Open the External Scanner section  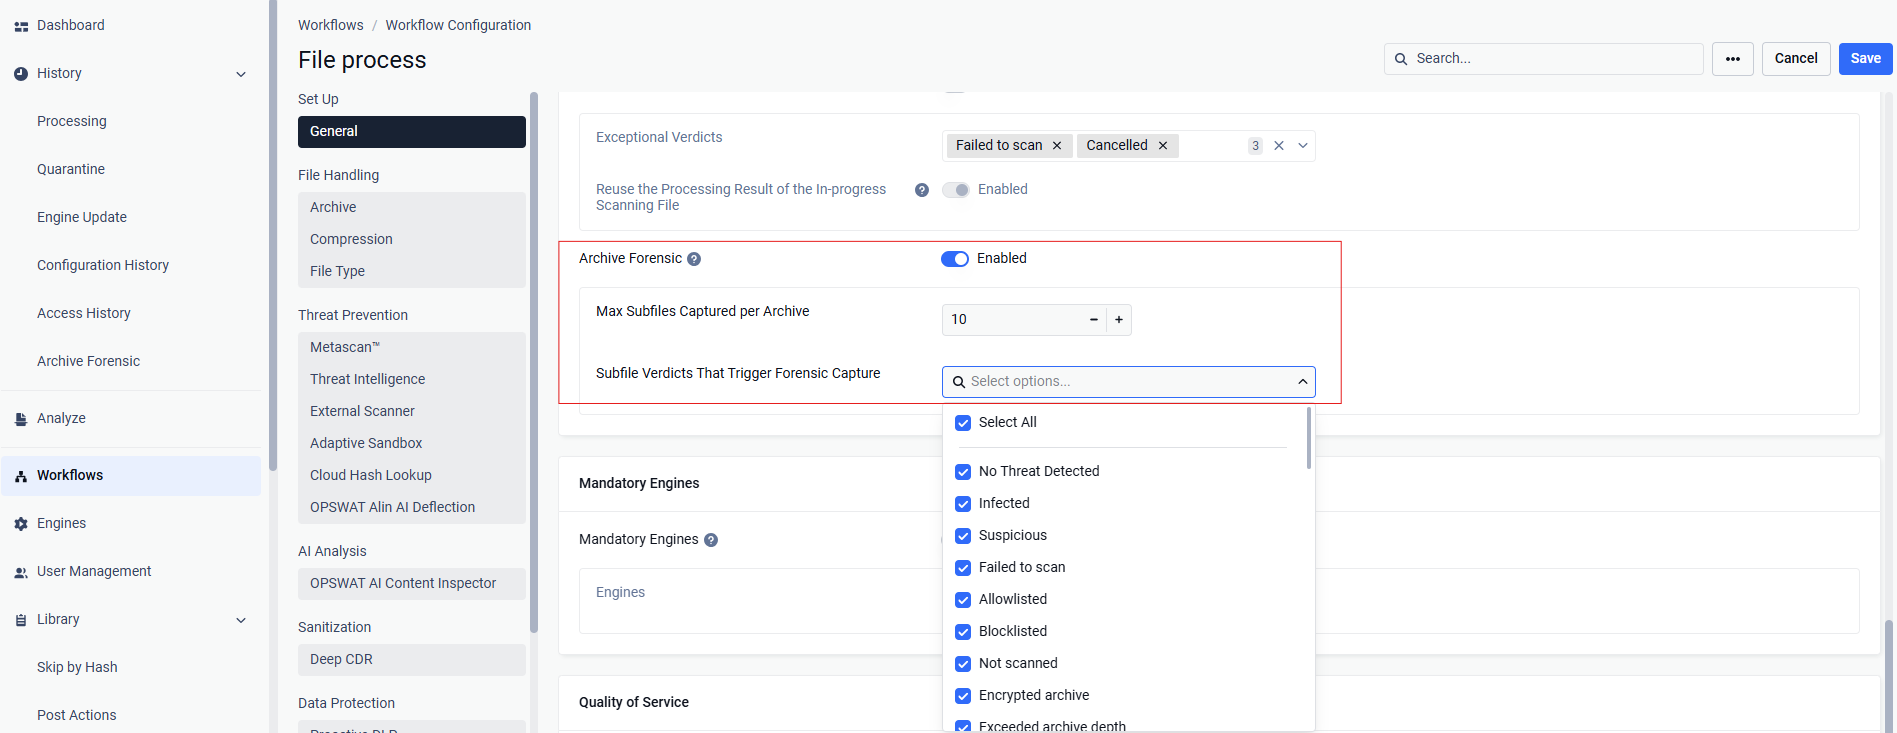[x=412, y=412]
